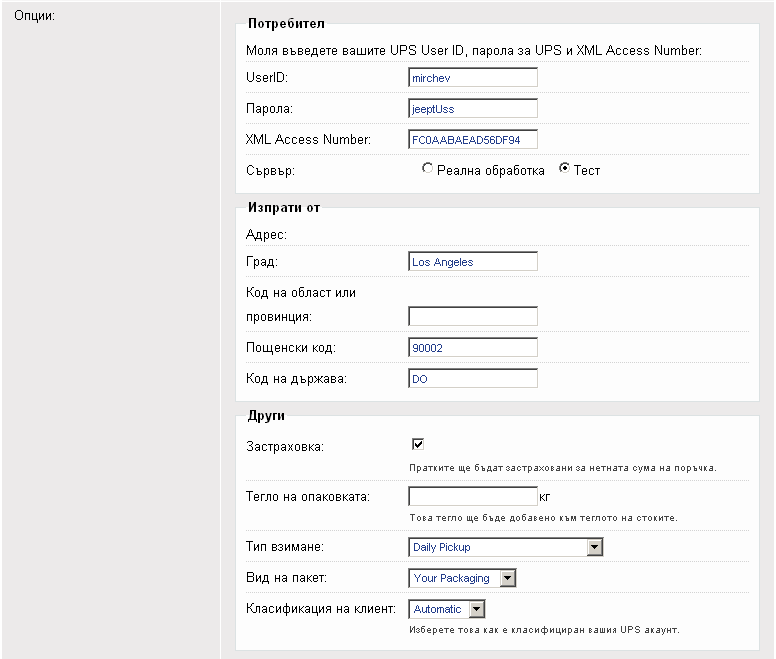Expand the Вид на пакет dropdown
The width and height of the screenshot is (776, 659).
coord(463,578)
